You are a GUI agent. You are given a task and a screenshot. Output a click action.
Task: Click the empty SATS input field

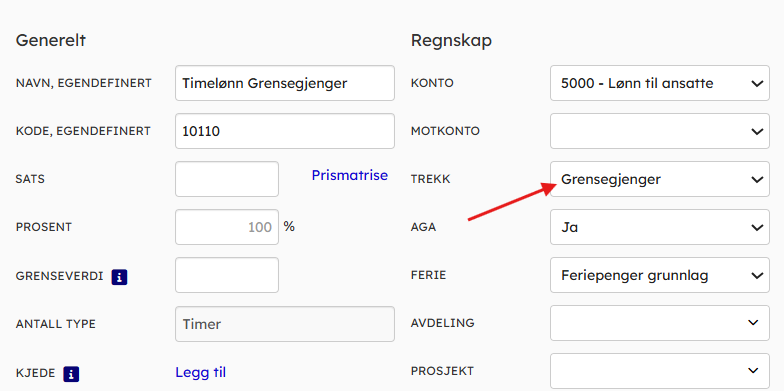227,179
